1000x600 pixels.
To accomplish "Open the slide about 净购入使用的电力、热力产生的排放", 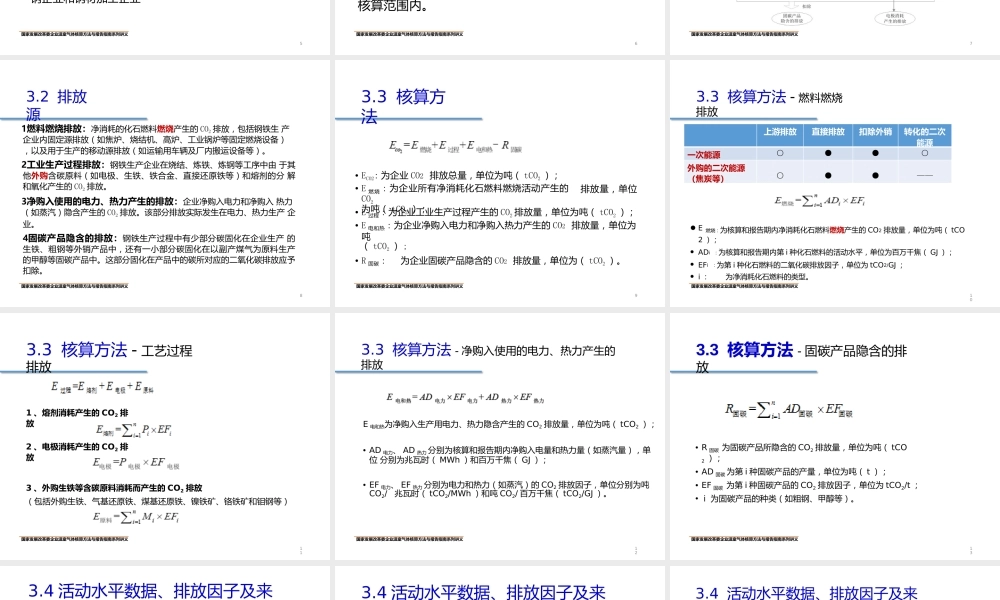I will (x=499, y=436).
